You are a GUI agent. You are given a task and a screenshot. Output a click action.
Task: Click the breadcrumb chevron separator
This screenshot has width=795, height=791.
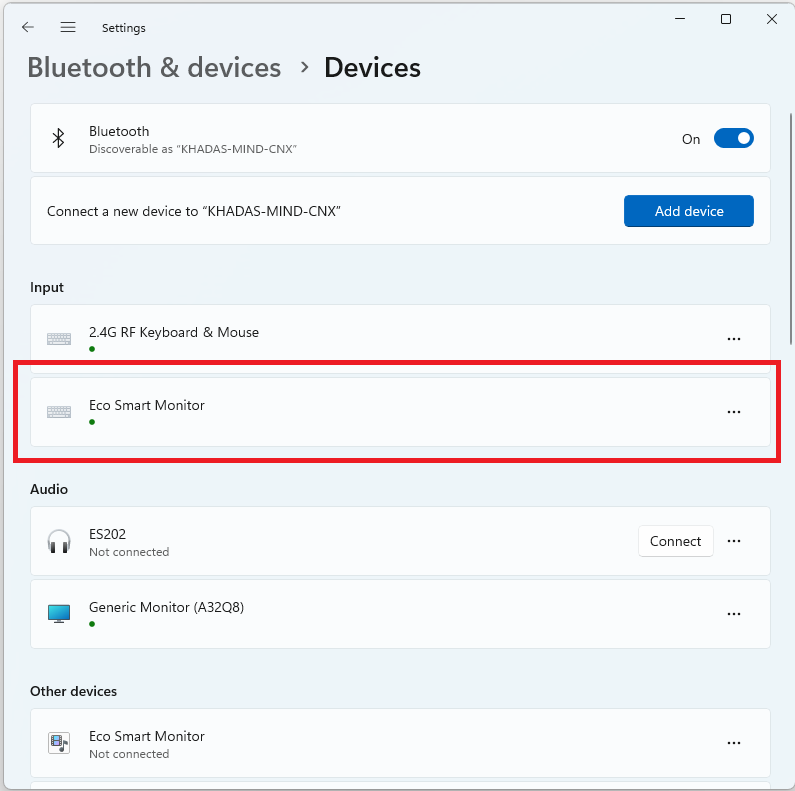[304, 67]
